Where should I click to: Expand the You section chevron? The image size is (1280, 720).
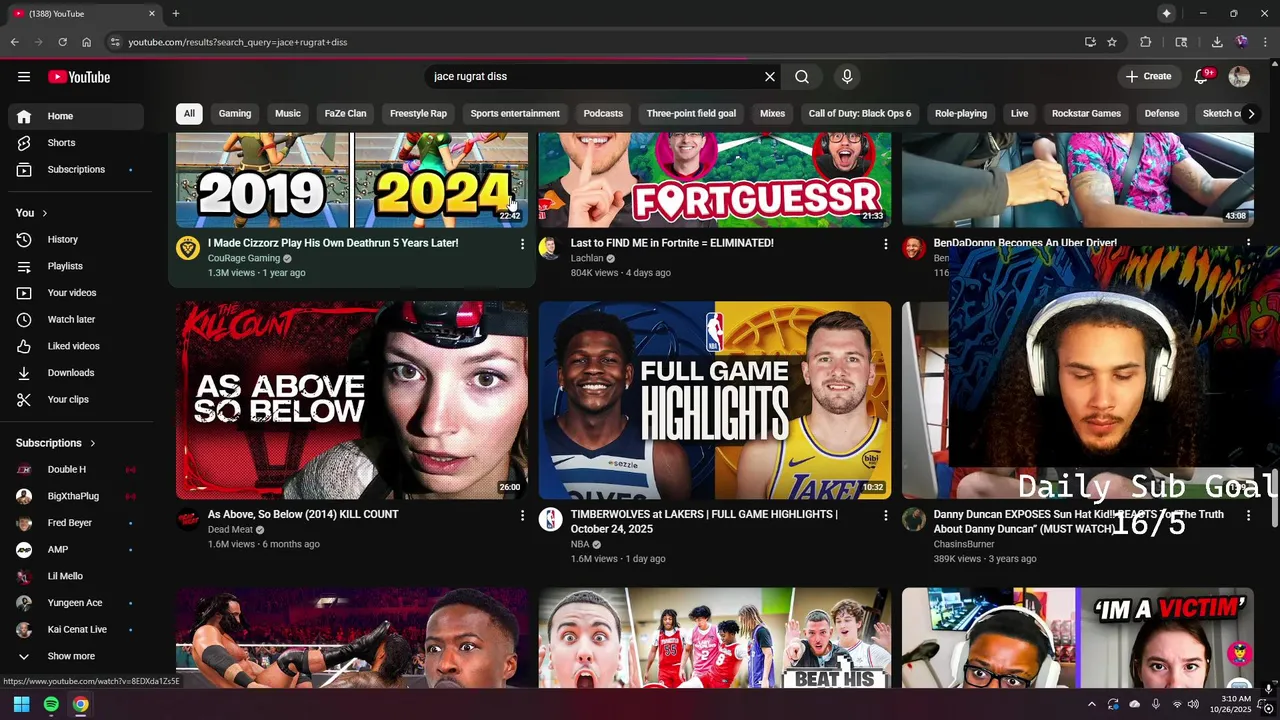[x=44, y=213]
